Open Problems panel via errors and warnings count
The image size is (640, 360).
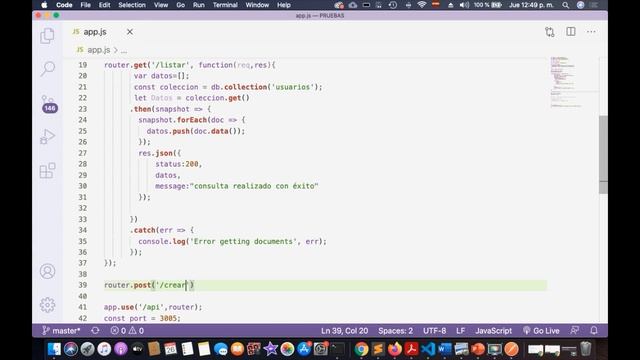127,331
